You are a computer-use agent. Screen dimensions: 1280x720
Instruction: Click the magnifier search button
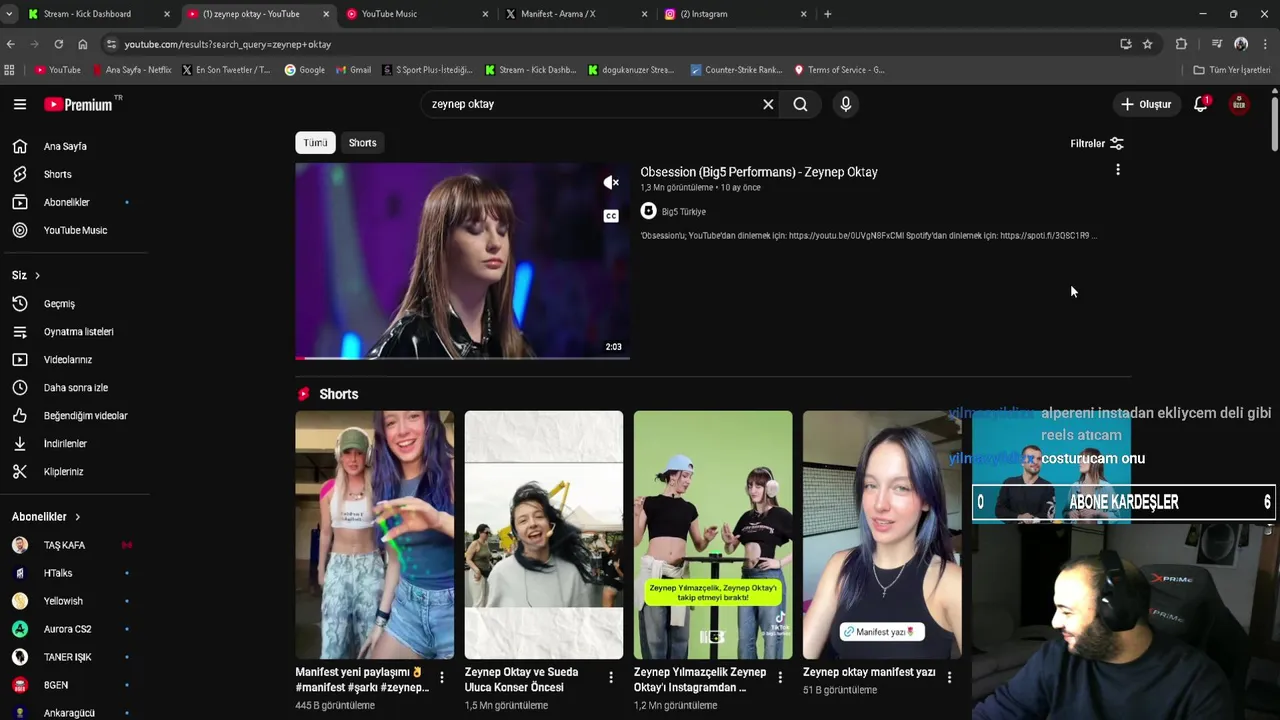[800, 104]
